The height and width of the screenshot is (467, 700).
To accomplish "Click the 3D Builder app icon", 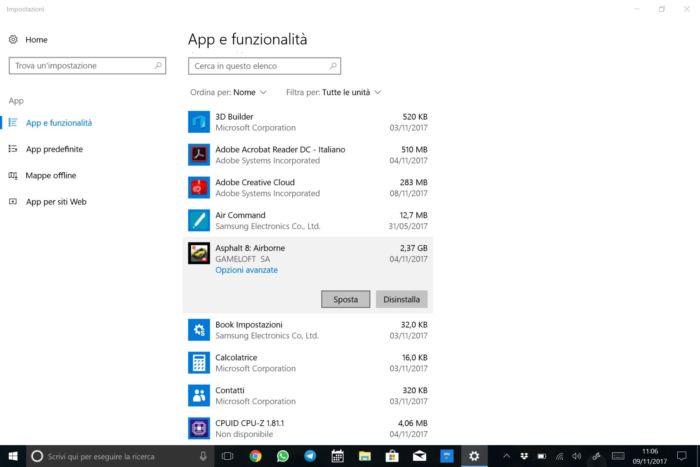I will [199, 122].
